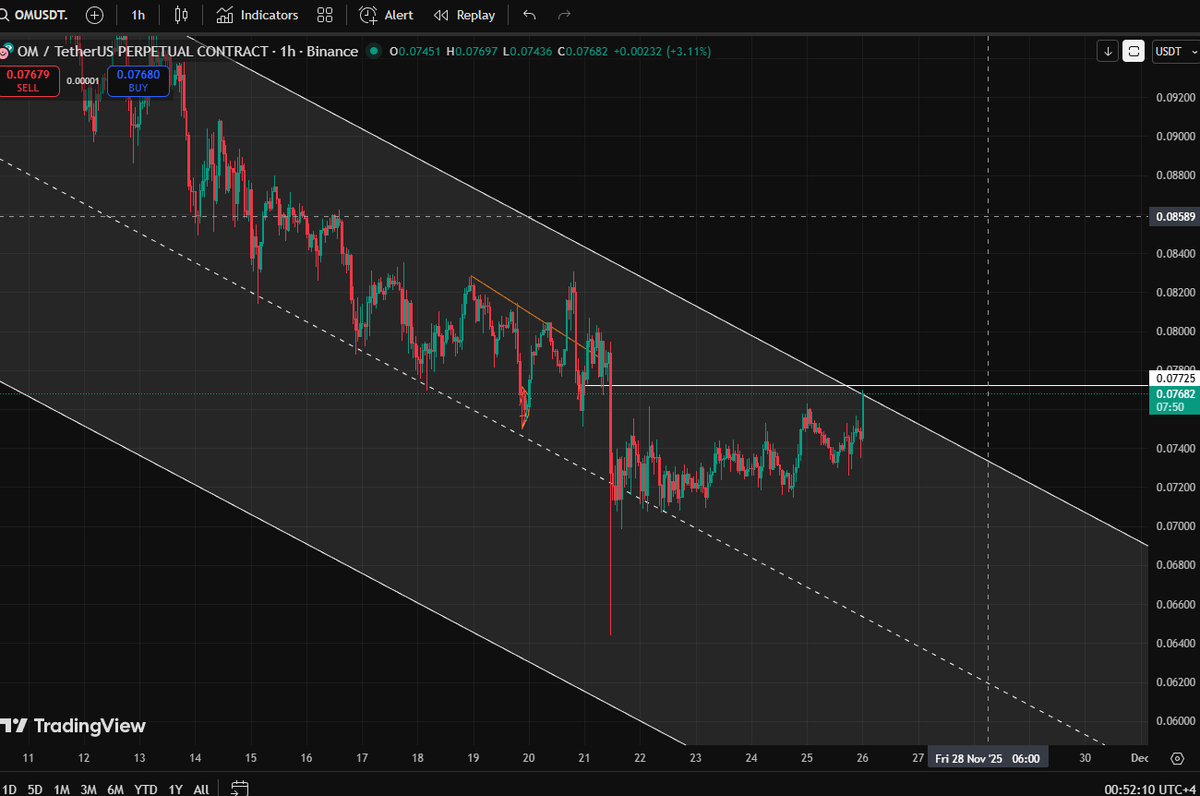Image resolution: width=1200 pixels, height=796 pixels.
Task: Open the go-to-date calendar icon
Action: pos(239,788)
